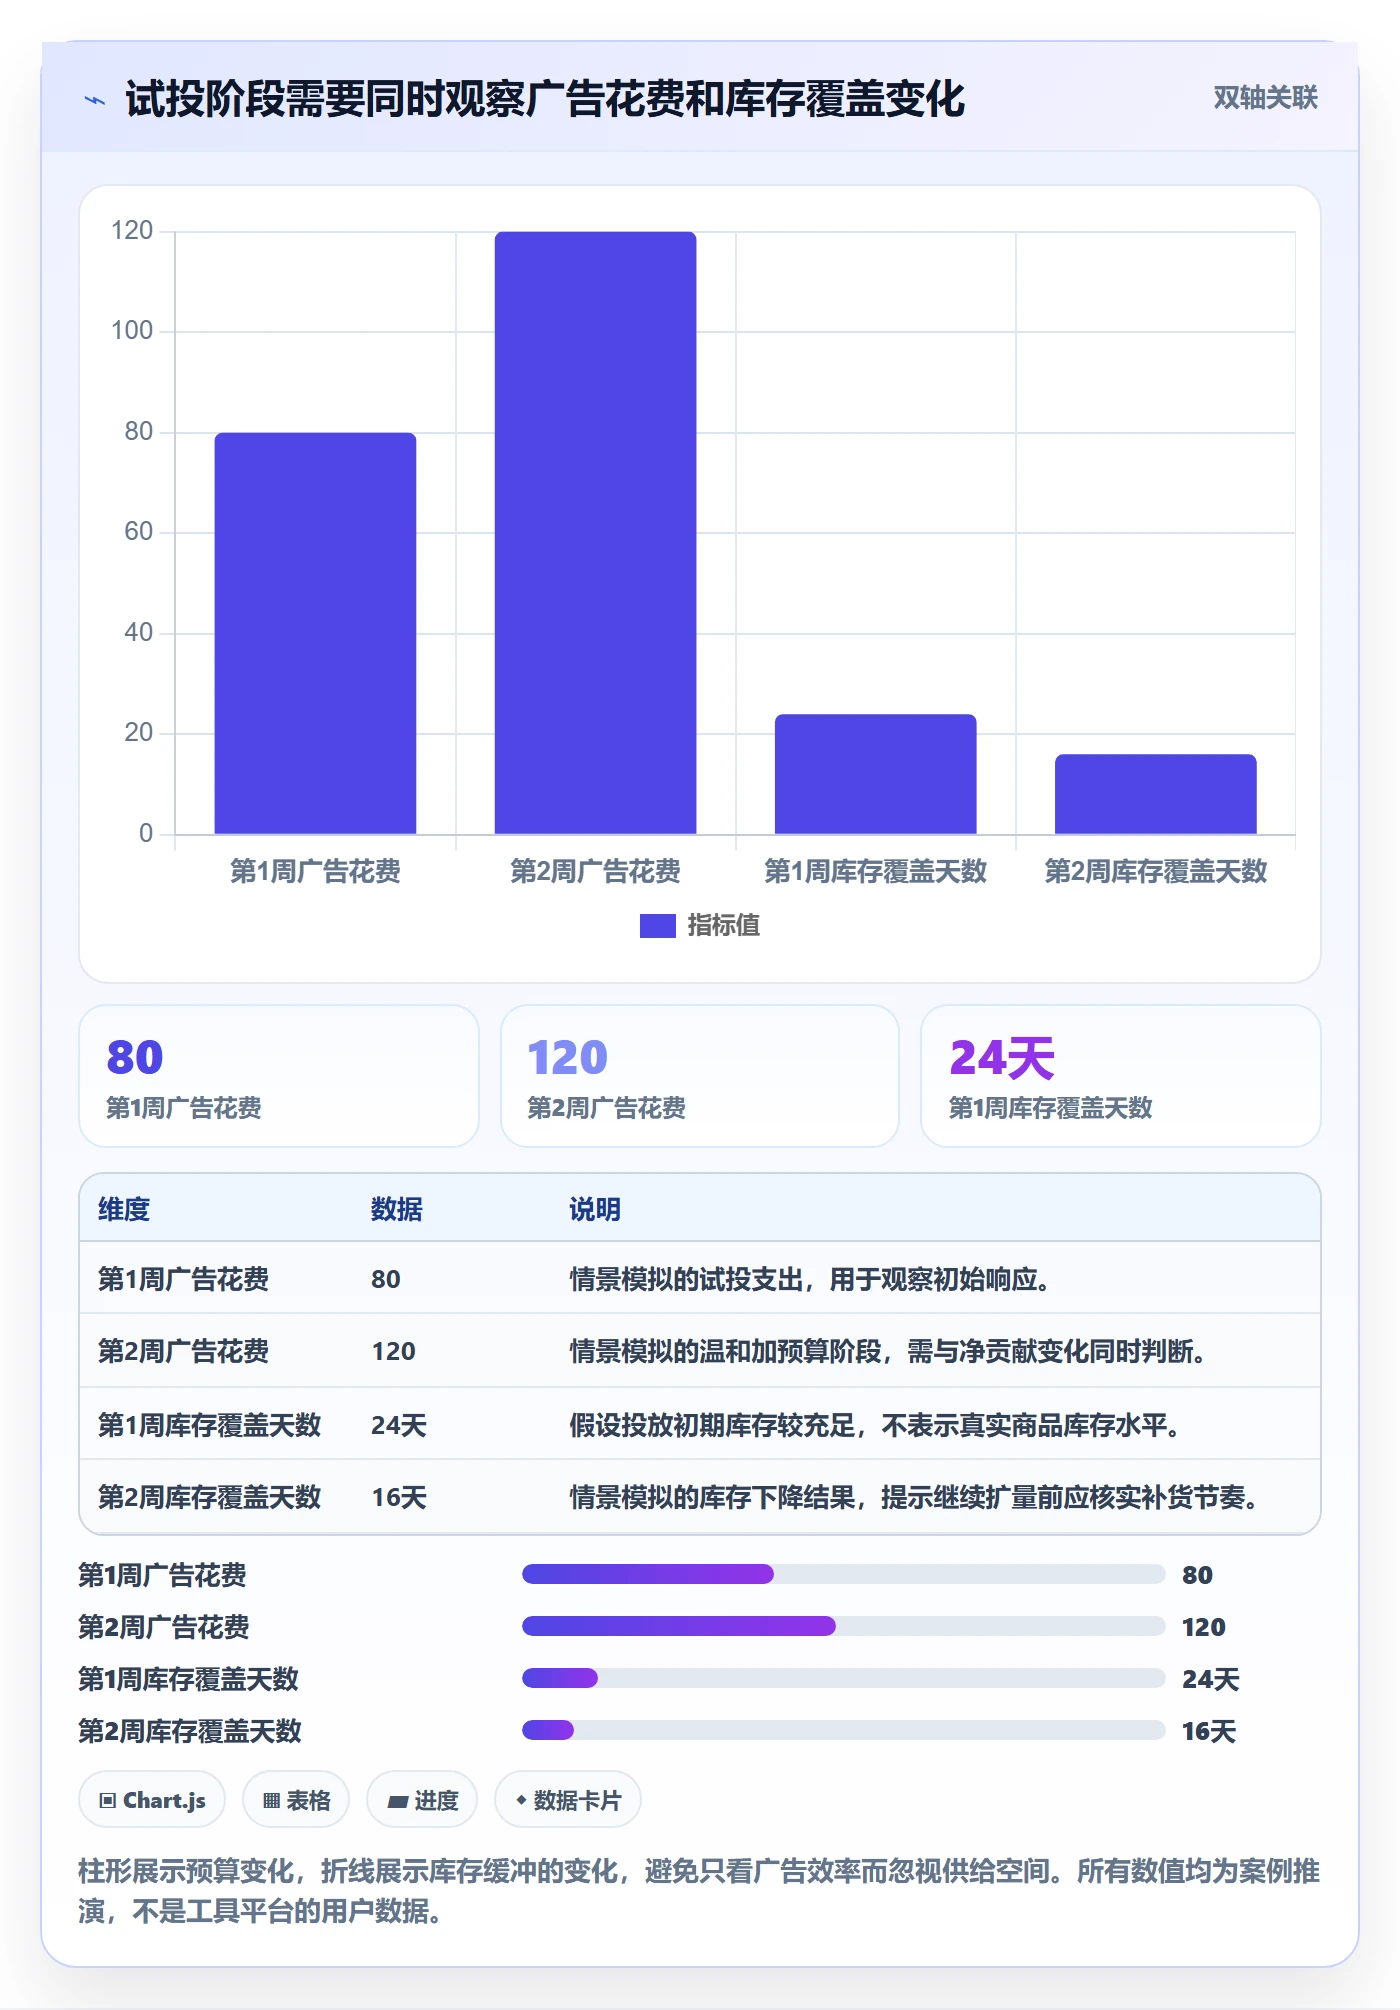The width and height of the screenshot is (1400, 2010).
Task: Click the bar icon in 进度 chip
Action: pyautogui.click(x=398, y=1802)
